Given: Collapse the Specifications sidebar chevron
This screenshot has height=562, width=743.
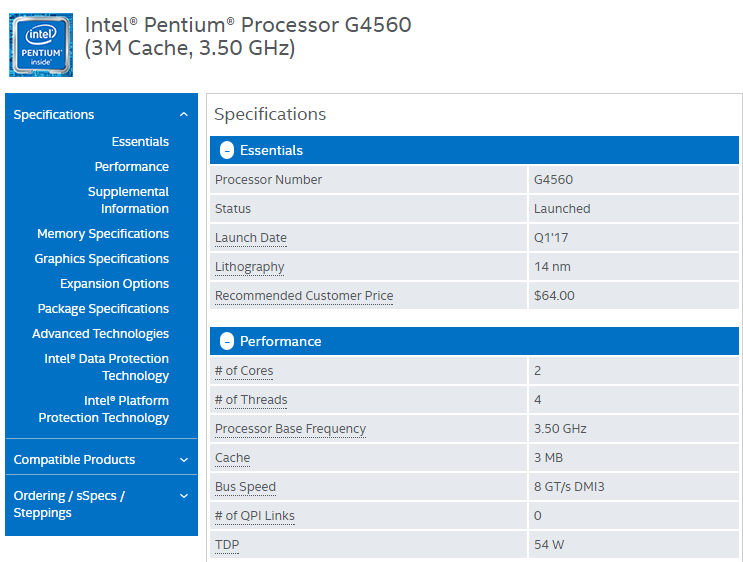Looking at the screenshot, I should point(184,115).
